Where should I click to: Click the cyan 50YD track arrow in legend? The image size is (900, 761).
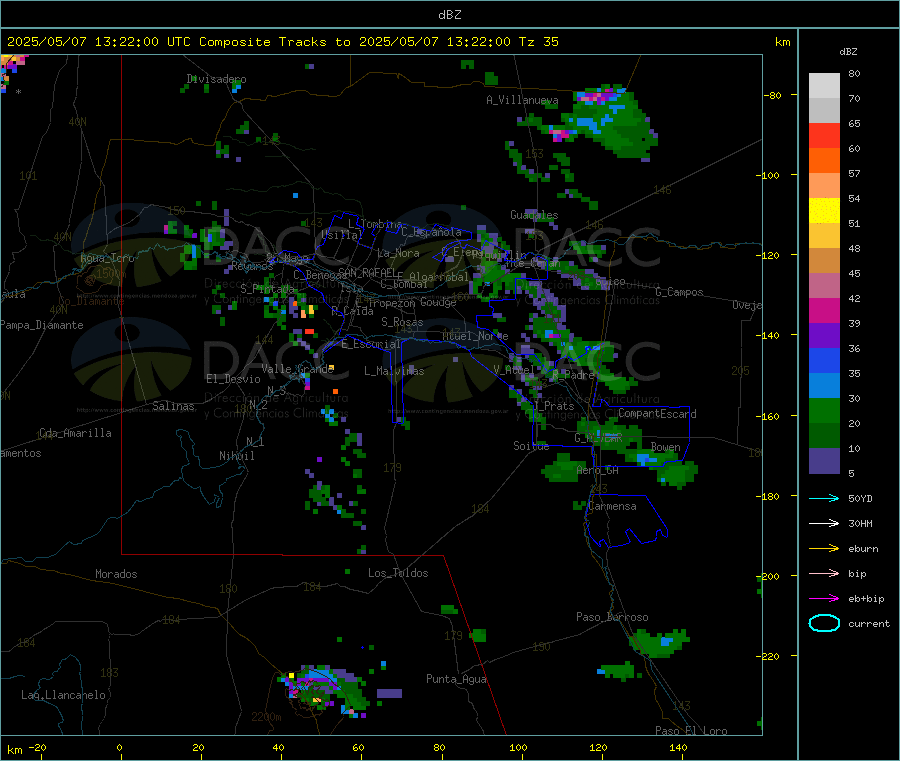pyautogui.click(x=824, y=498)
